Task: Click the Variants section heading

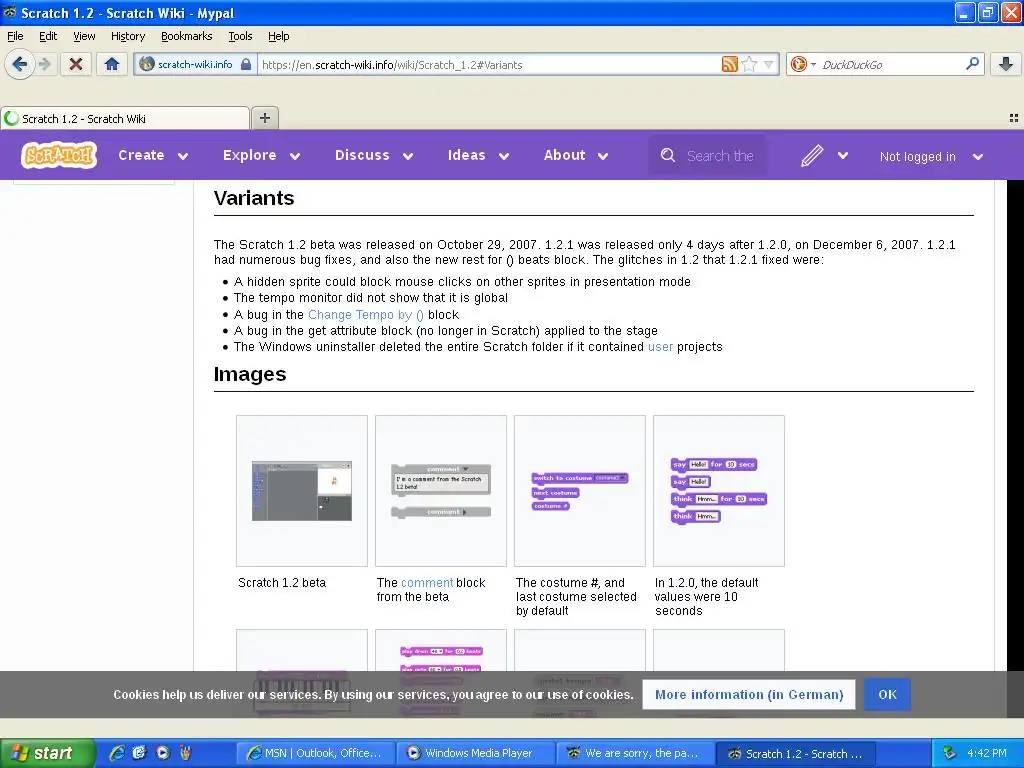Action: click(254, 198)
